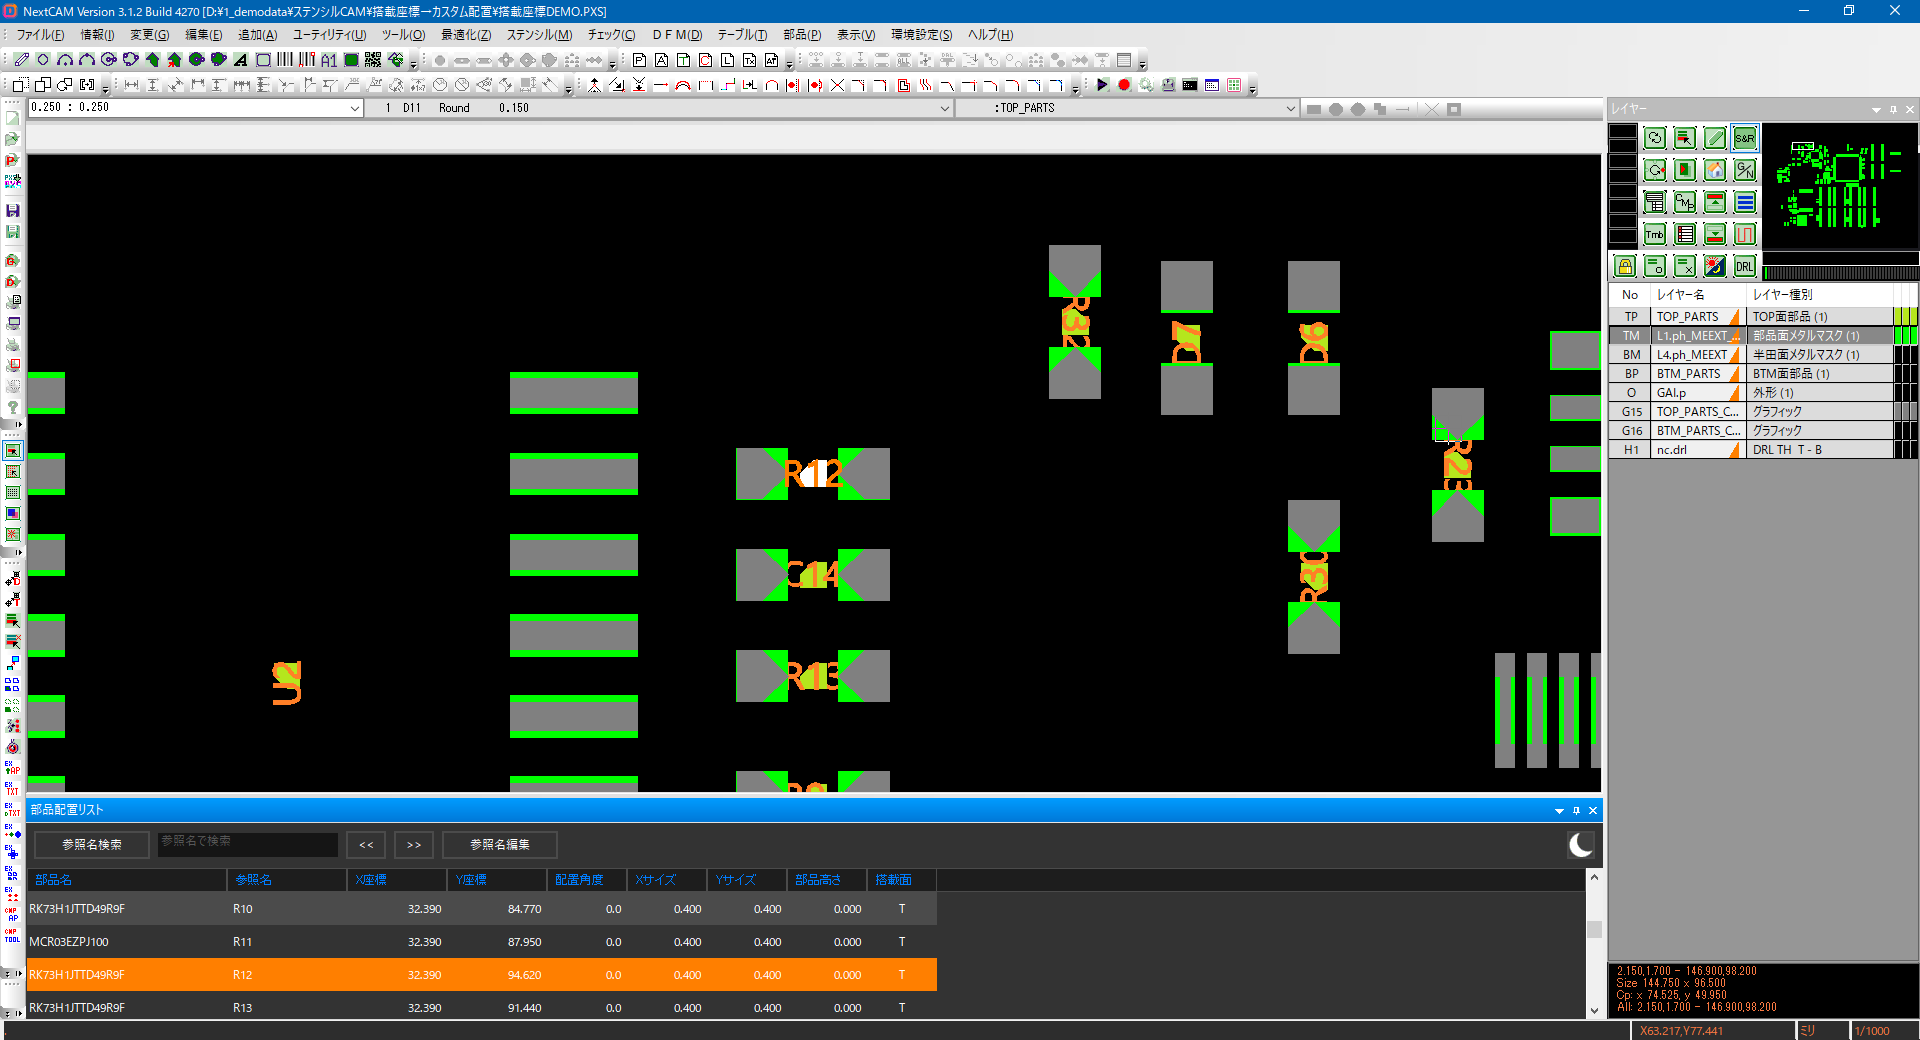The image size is (1920, 1040).
Task: Click the 参照名編集 button
Action: tap(500, 845)
